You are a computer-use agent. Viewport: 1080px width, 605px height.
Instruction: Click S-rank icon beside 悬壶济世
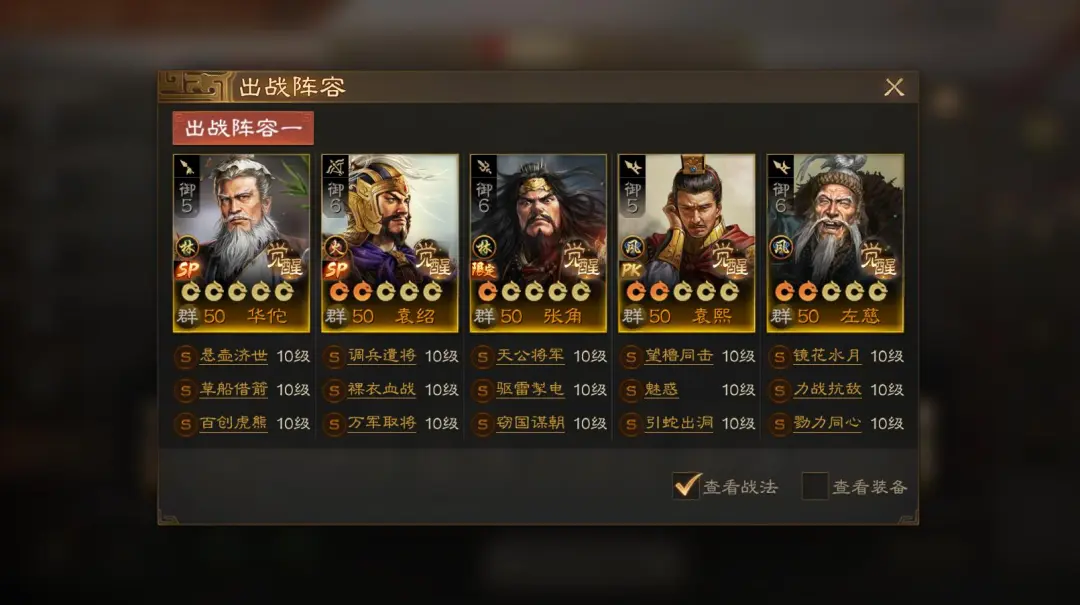coord(185,357)
